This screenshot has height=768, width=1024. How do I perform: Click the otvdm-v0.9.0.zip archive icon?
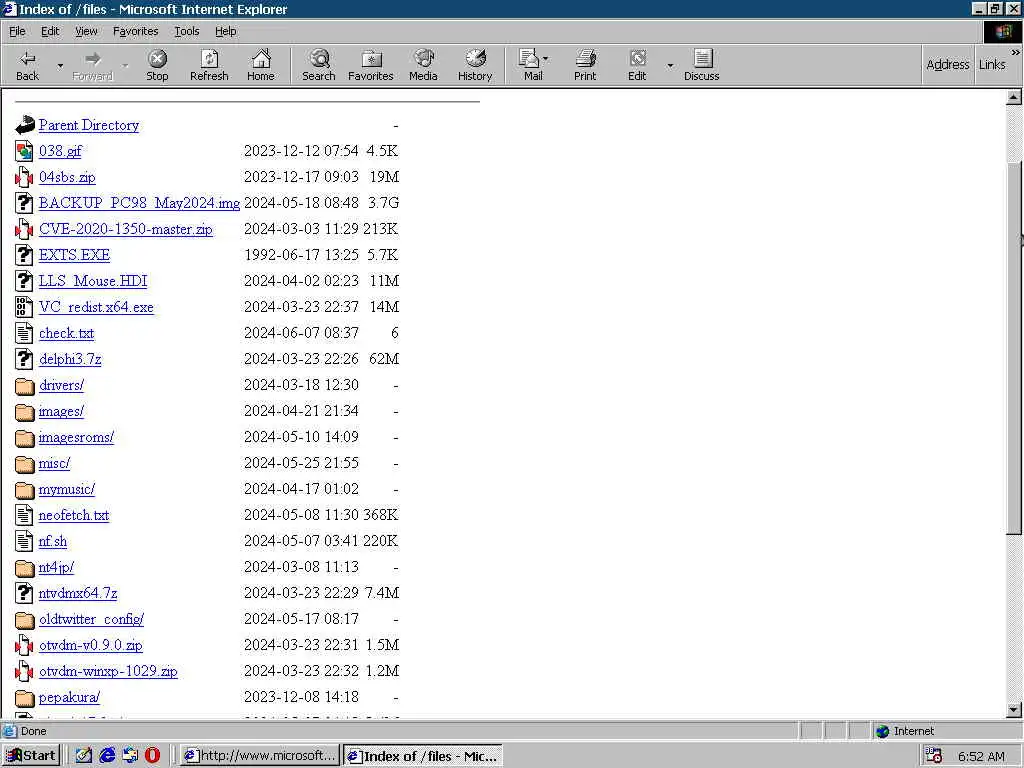[24, 645]
